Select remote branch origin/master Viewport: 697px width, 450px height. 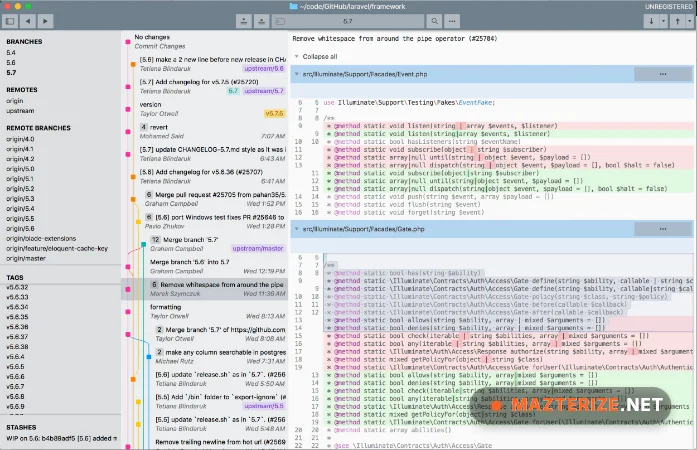[x=26, y=258]
